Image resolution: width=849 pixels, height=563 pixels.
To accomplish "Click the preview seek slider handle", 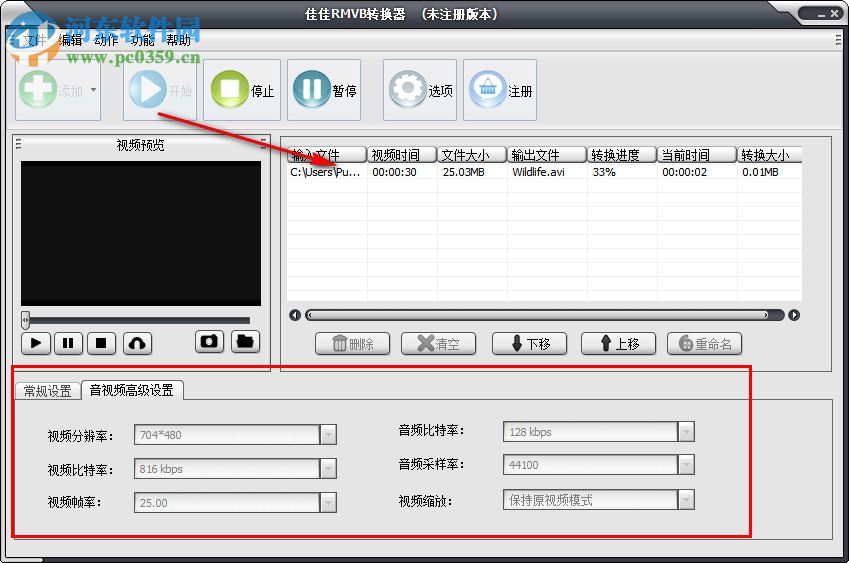I will pos(25,320).
